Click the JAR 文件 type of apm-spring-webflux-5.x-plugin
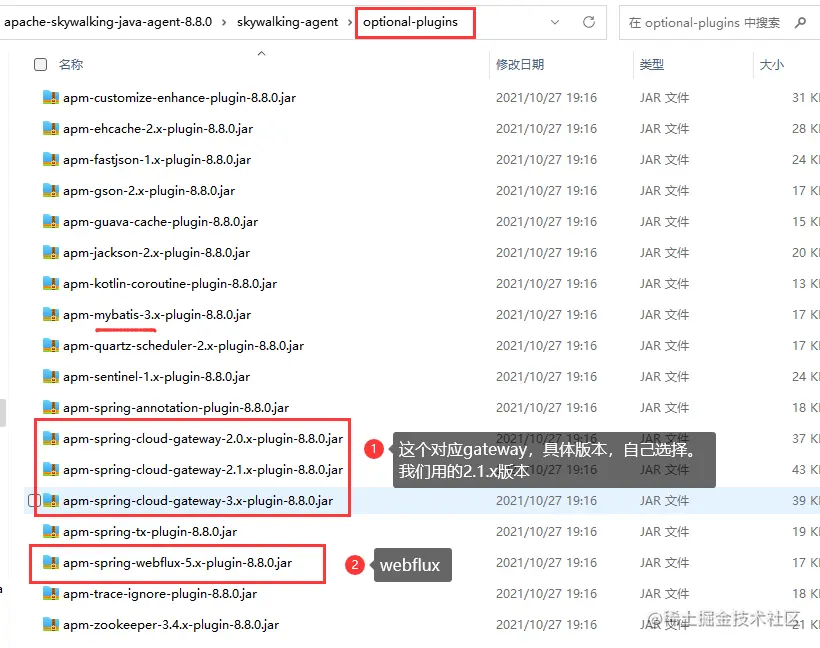The image size is (820, 648). coord(664,563)
